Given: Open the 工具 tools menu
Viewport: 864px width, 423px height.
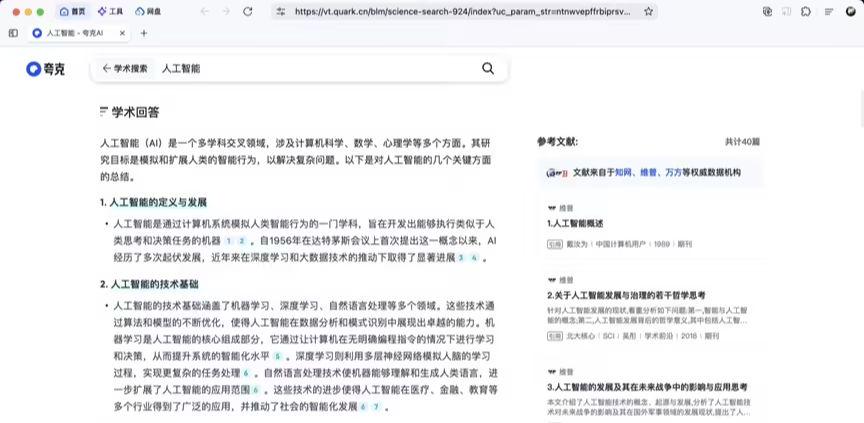Looking at the screenshot, I should point(110,11).
